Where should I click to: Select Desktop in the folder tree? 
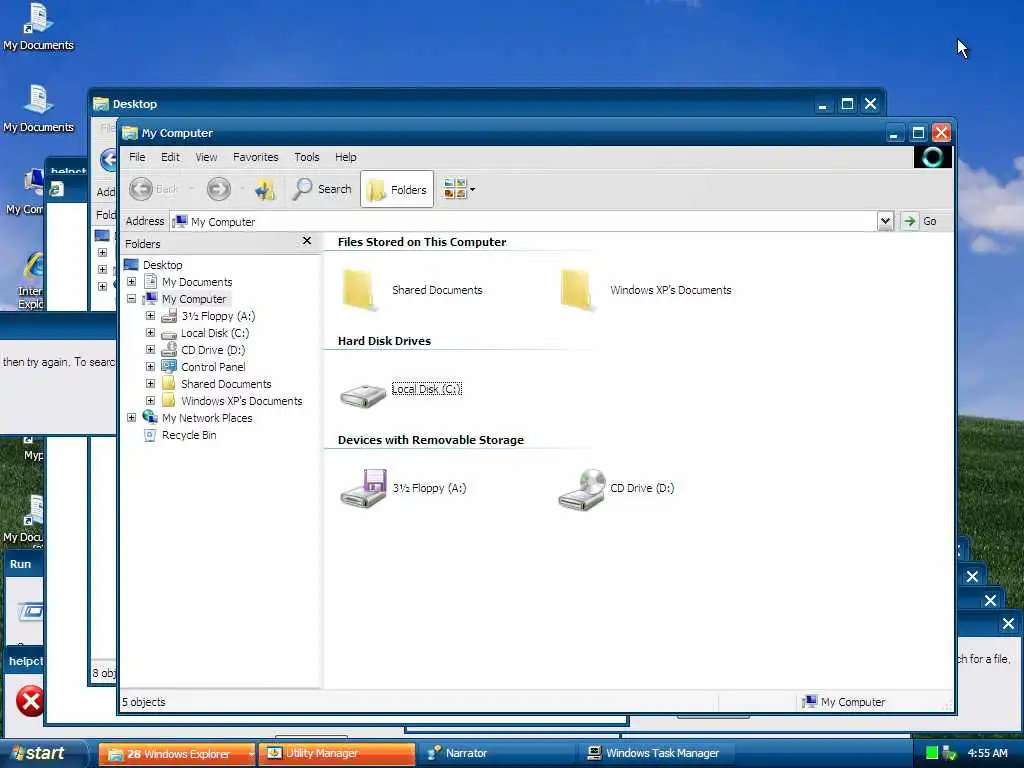163,264
